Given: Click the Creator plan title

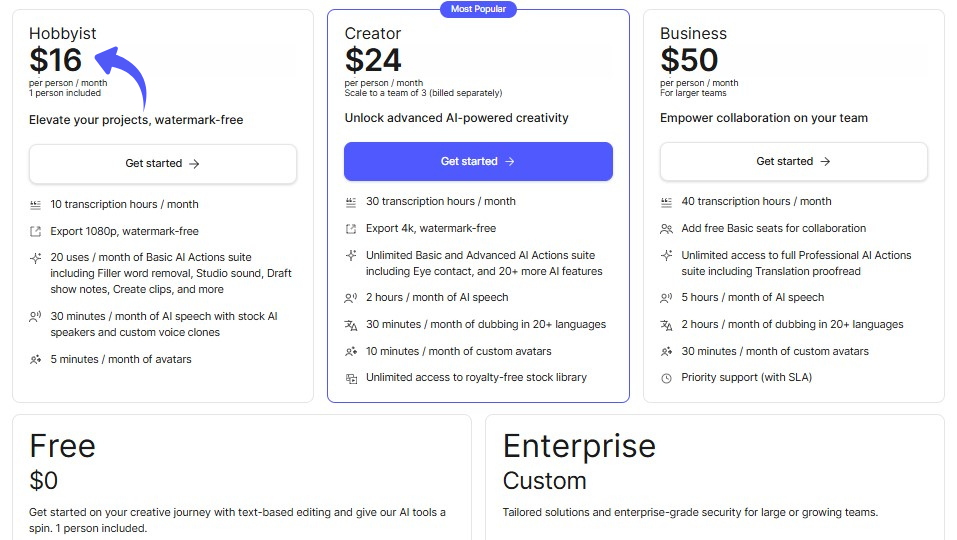Looking at the screenshot, I should [372, 34].
